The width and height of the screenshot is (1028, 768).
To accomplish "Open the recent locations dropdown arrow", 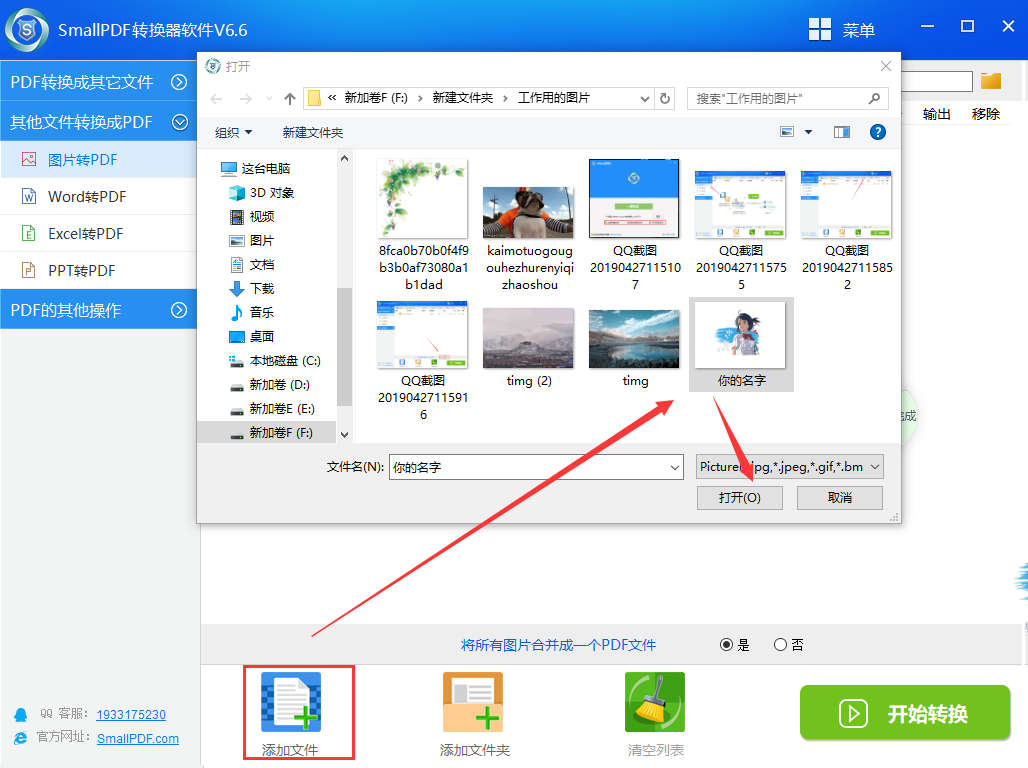I will 269,99.
